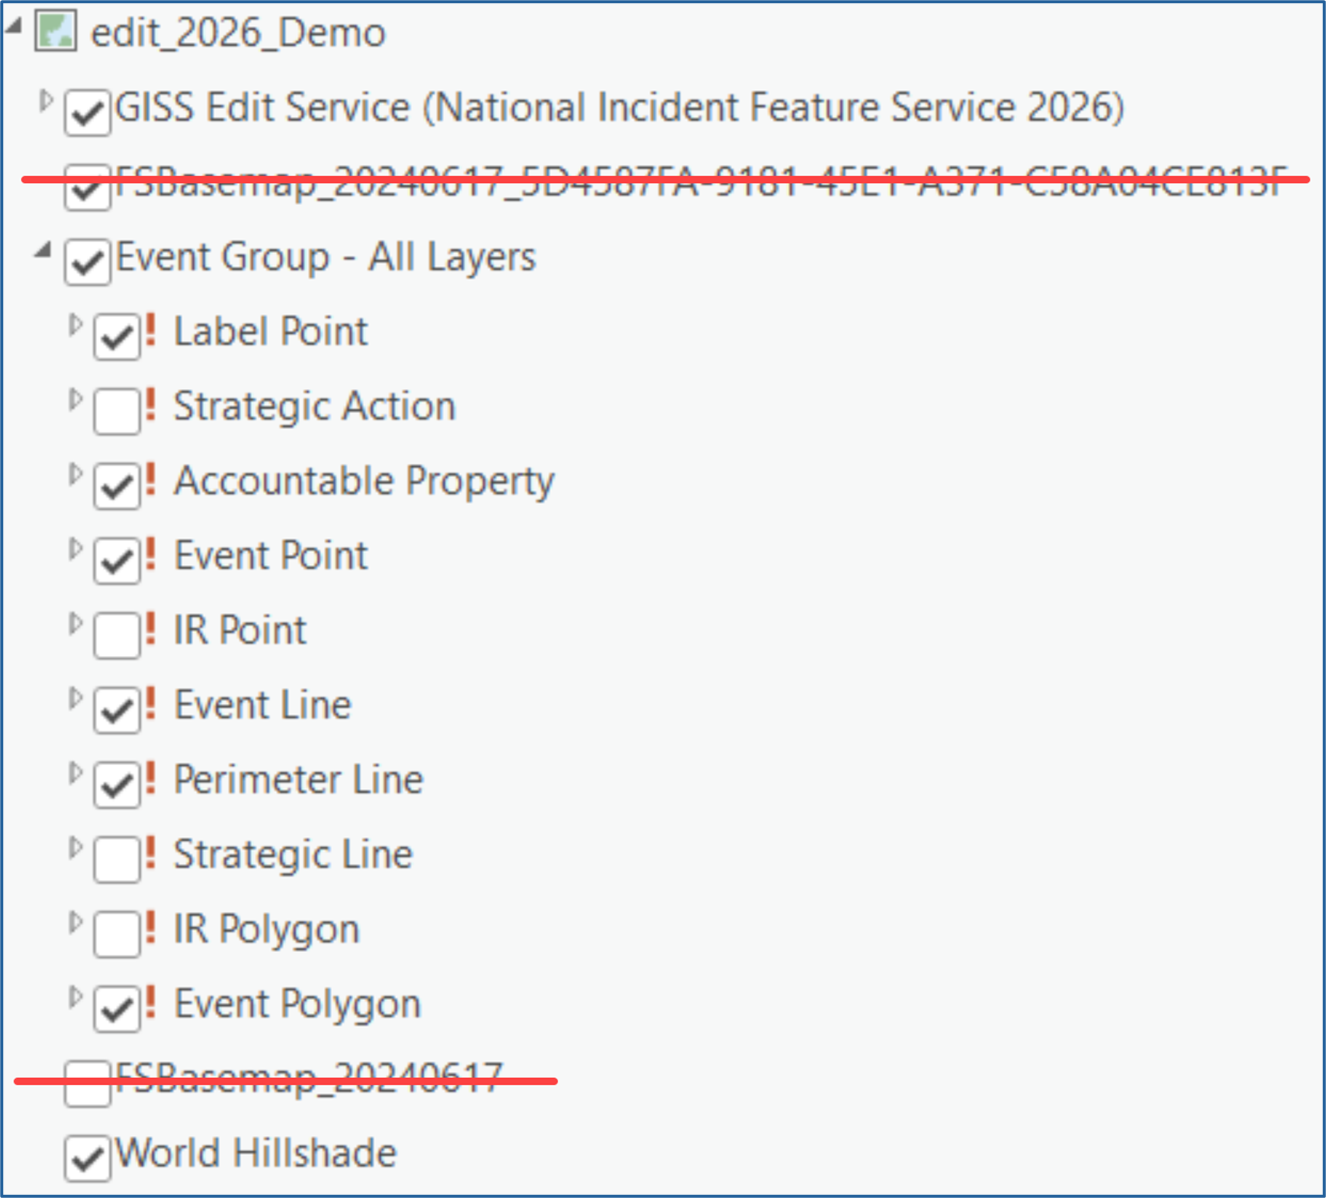Click the repair-source icon beside Event Polygon
Viewport: 1326px width, 1198px height.
151,1002
